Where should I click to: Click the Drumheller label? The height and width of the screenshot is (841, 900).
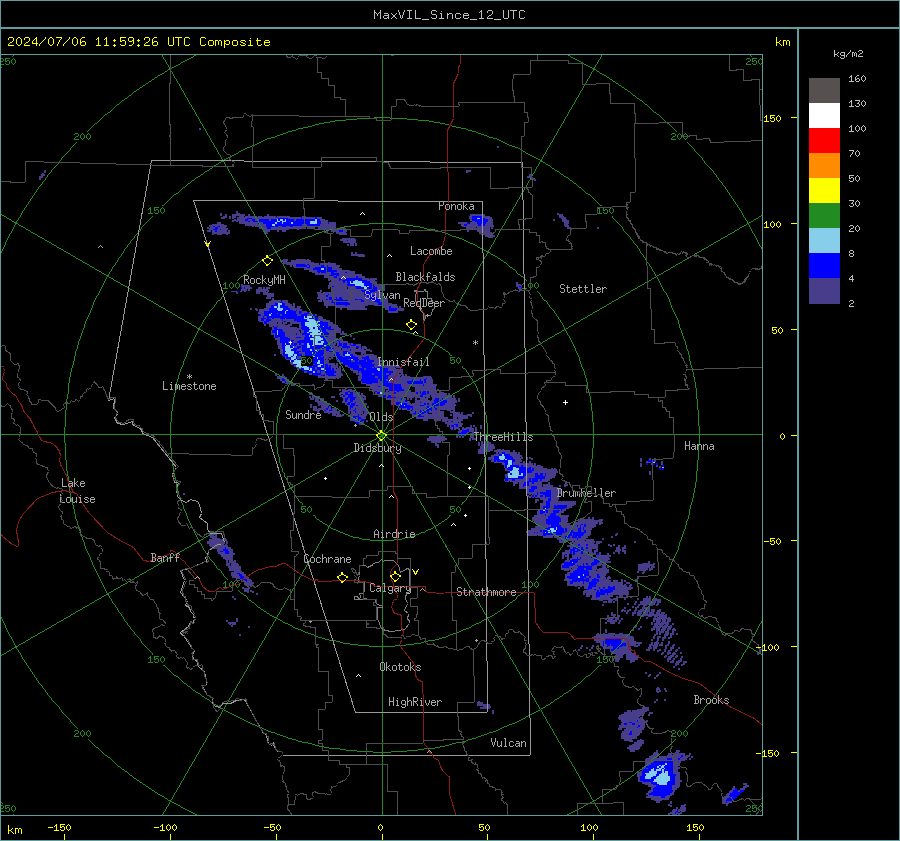coord(586,493)
